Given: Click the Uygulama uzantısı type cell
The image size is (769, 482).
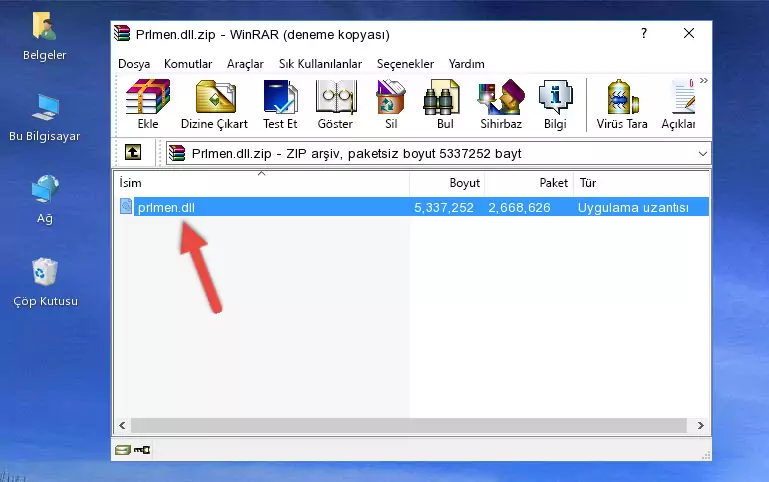Looking at the screenshot, I should 633,207.
